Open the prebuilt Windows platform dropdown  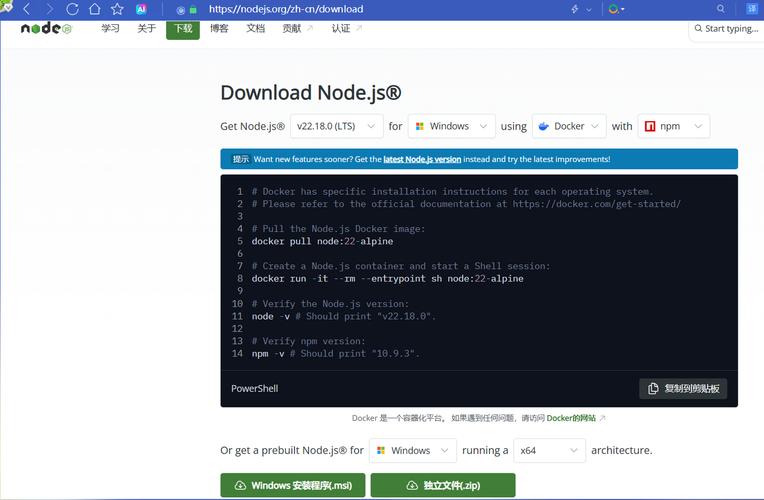(x=413, y=450)
